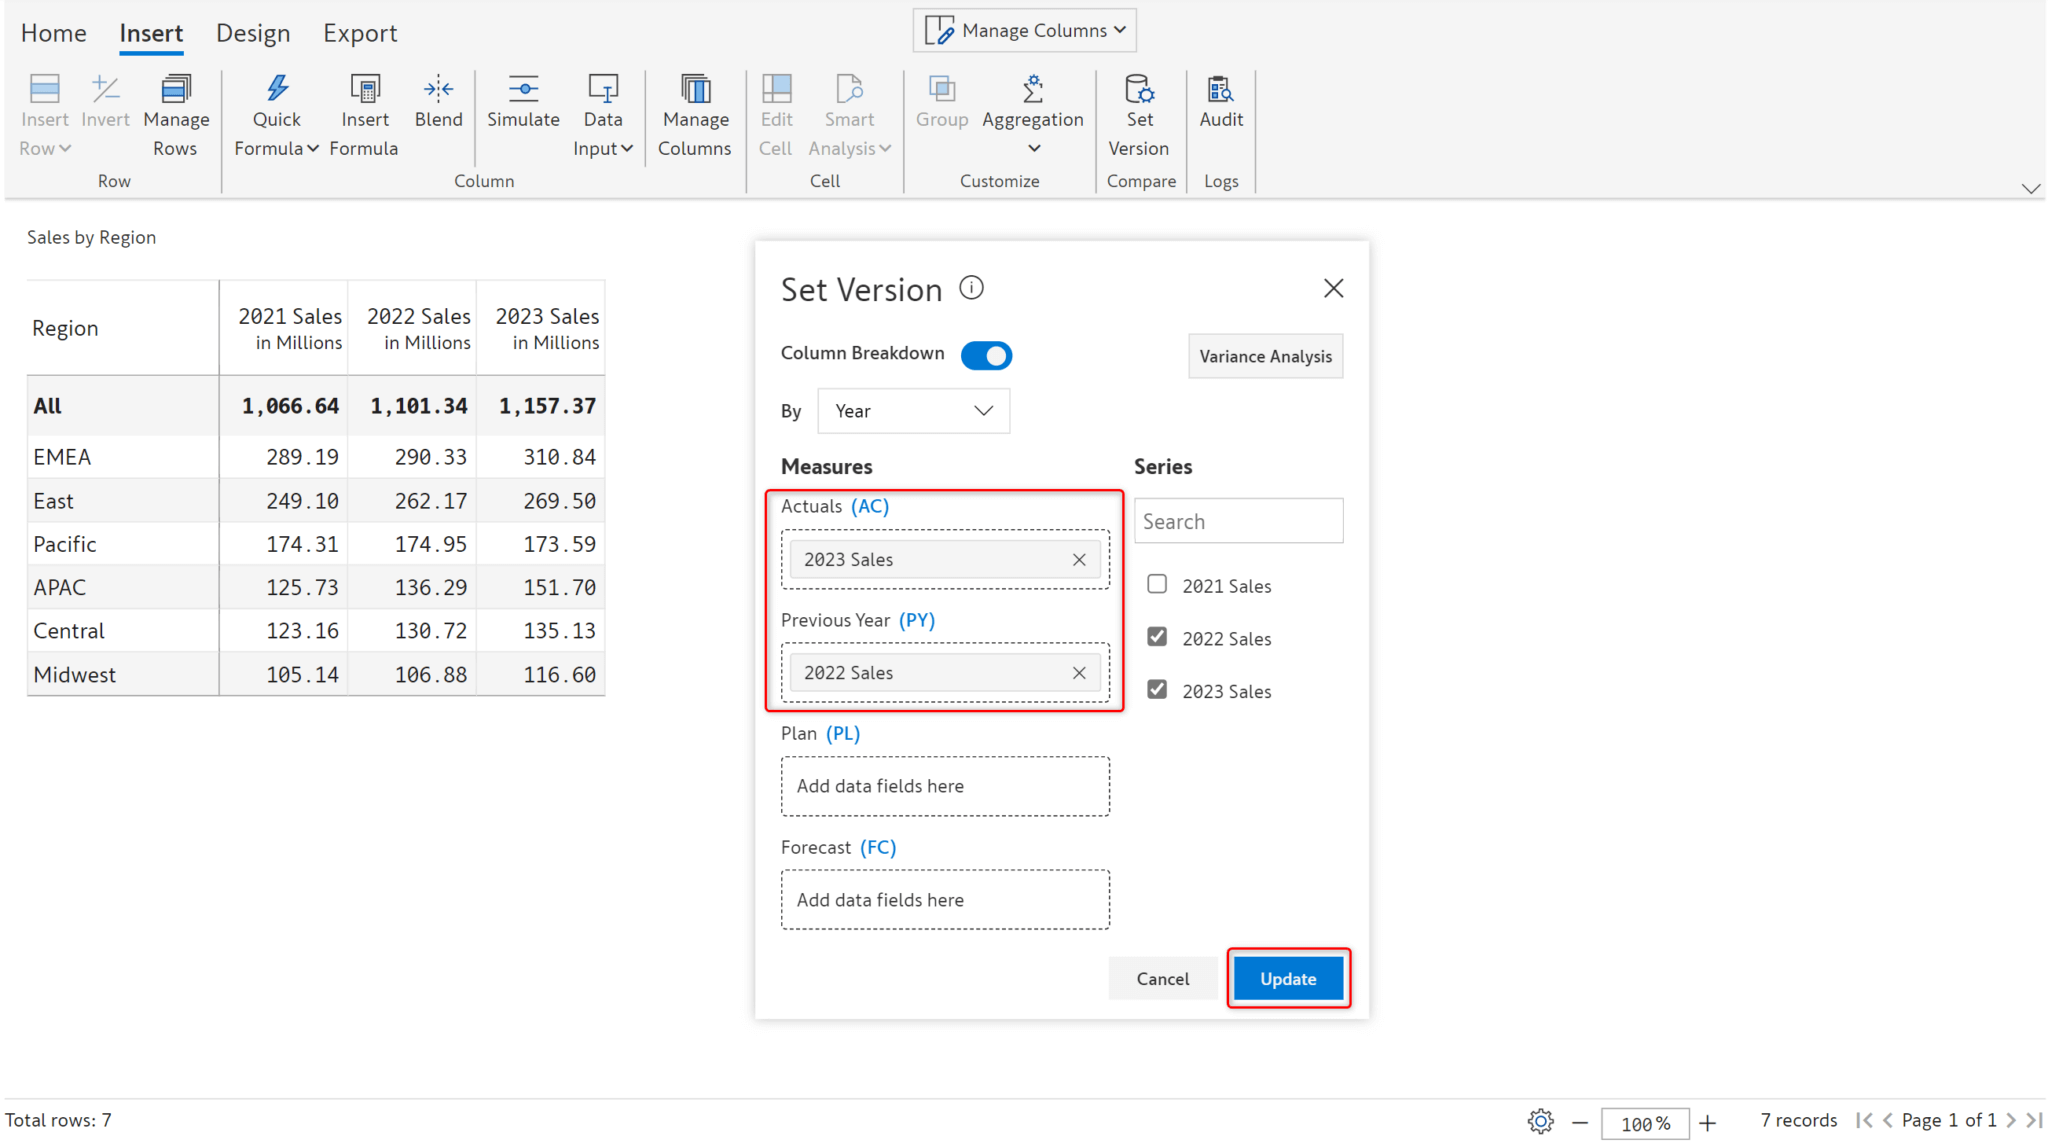2048x1147 pixels.
Task: Check the 2021 Sales series checkbox
Action: (x=1156, y=584)
